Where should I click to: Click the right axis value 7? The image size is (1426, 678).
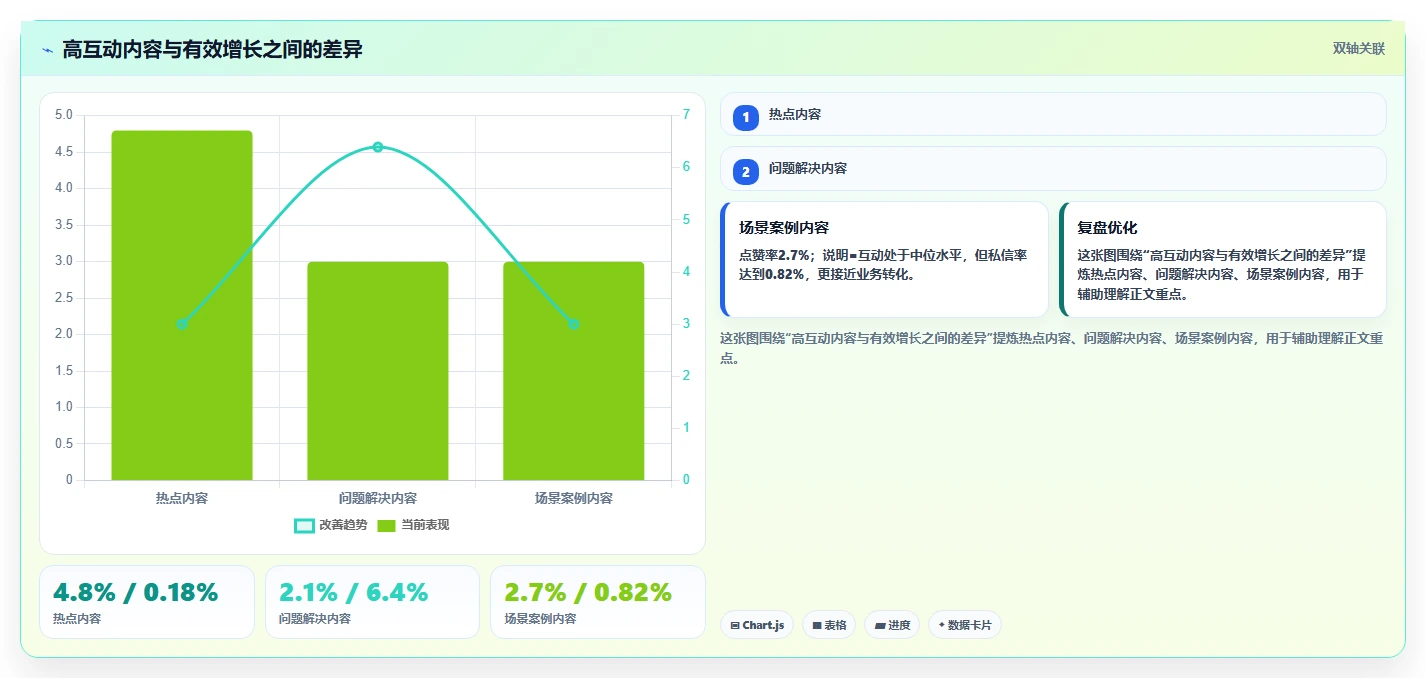[686, 115]
